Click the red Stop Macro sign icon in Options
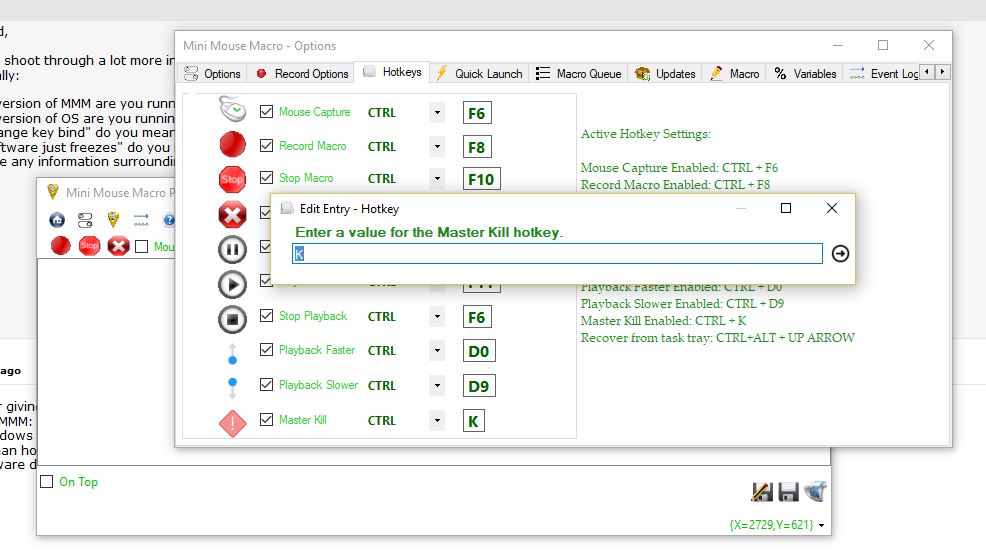The width and height of the screenshot is (986, 560). click(x=232, y=179)
